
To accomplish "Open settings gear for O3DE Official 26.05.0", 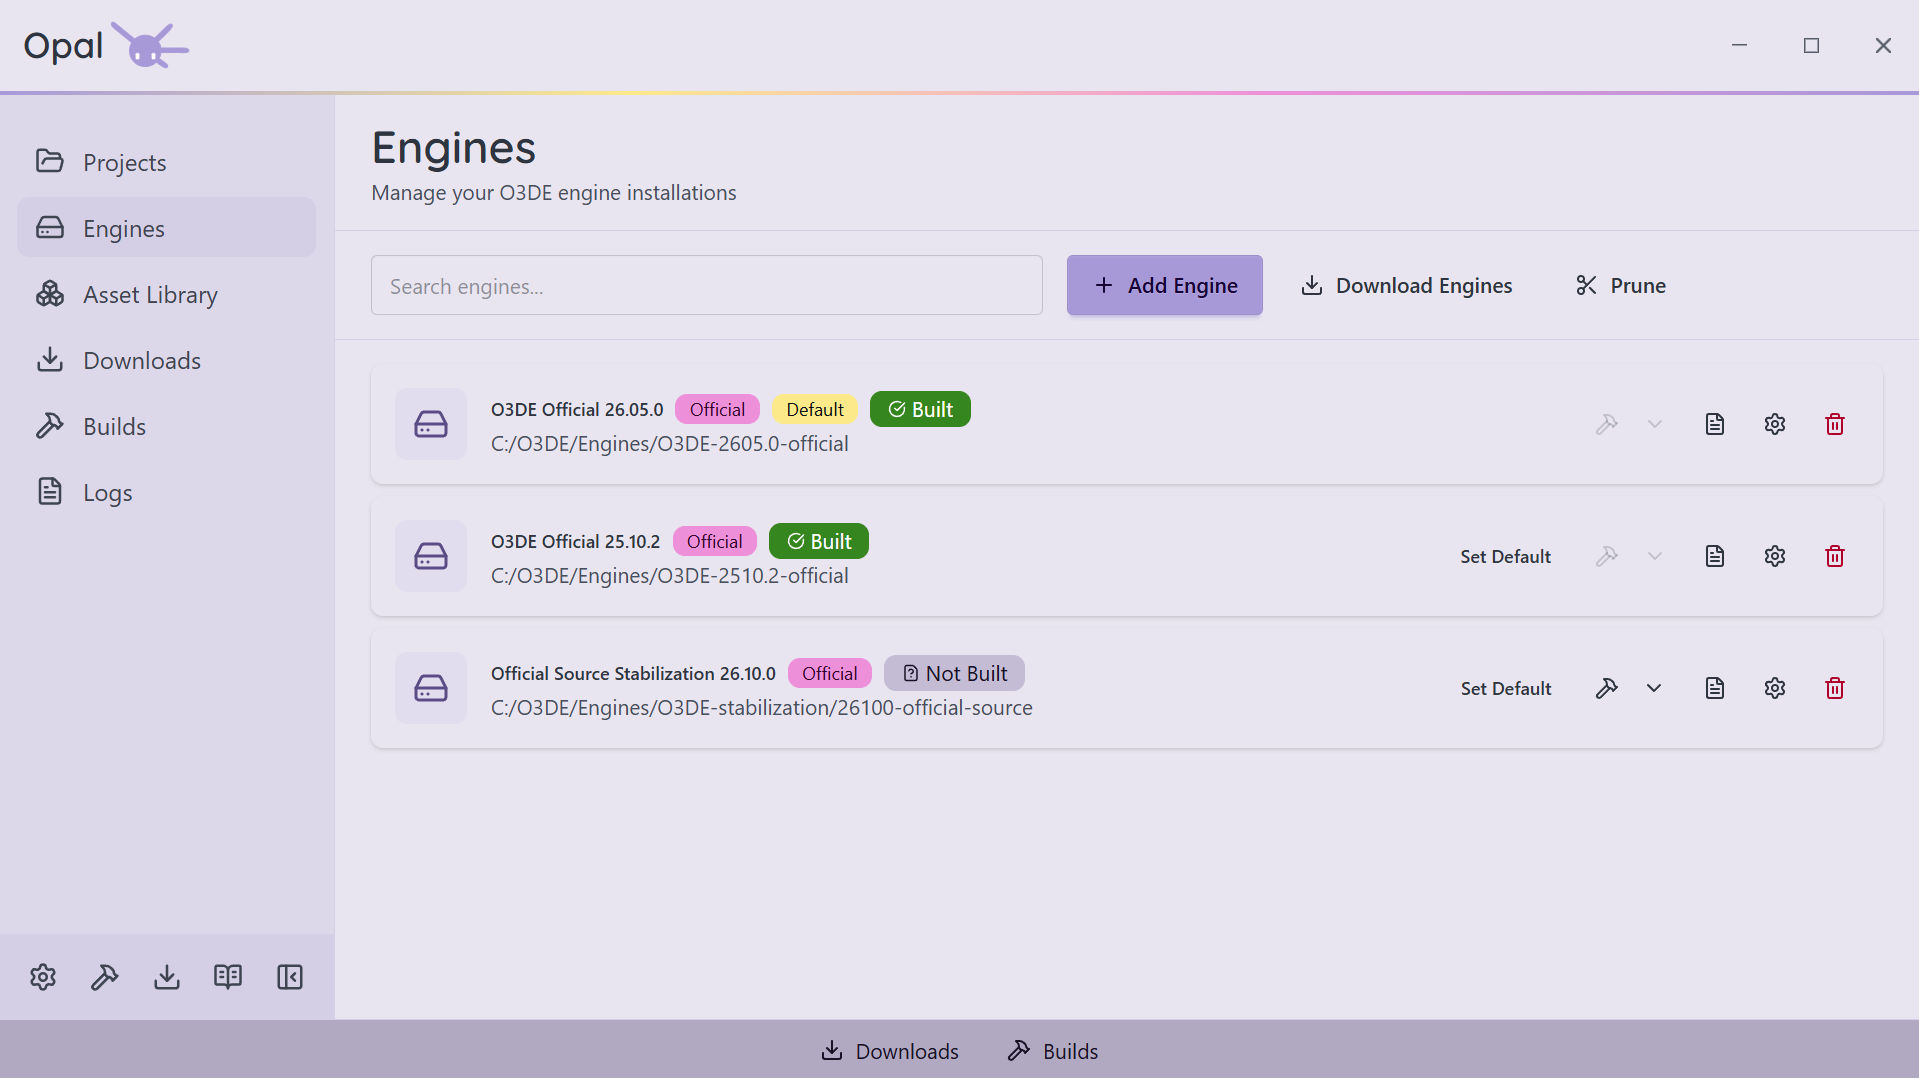I will click(x=1775, y=424).
